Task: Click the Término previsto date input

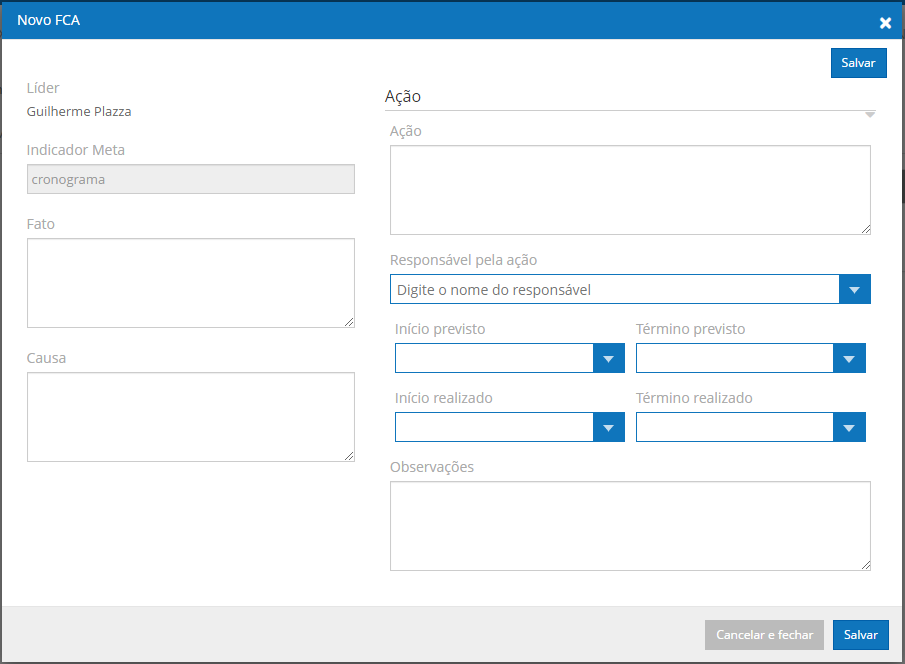Action: [735, 358]
